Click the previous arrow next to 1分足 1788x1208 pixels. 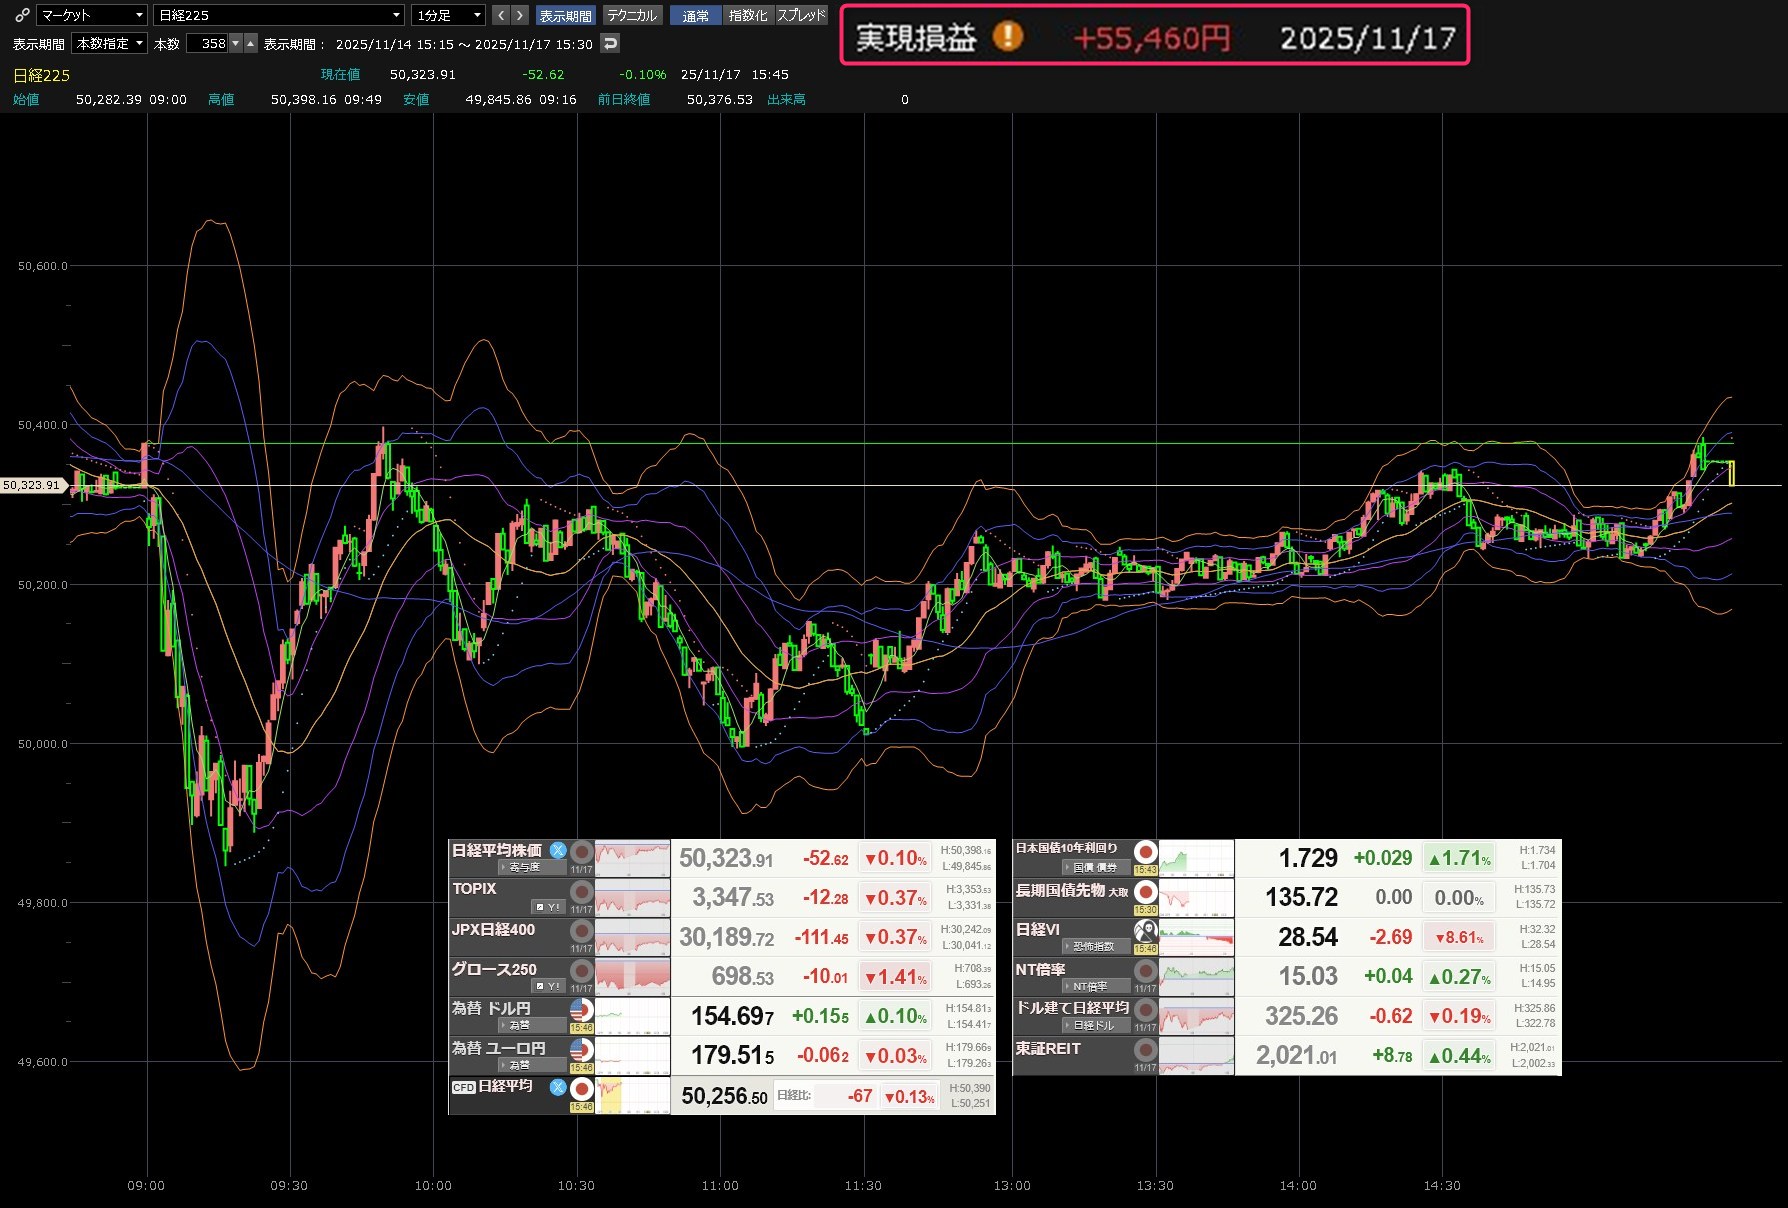pos(501,15)
